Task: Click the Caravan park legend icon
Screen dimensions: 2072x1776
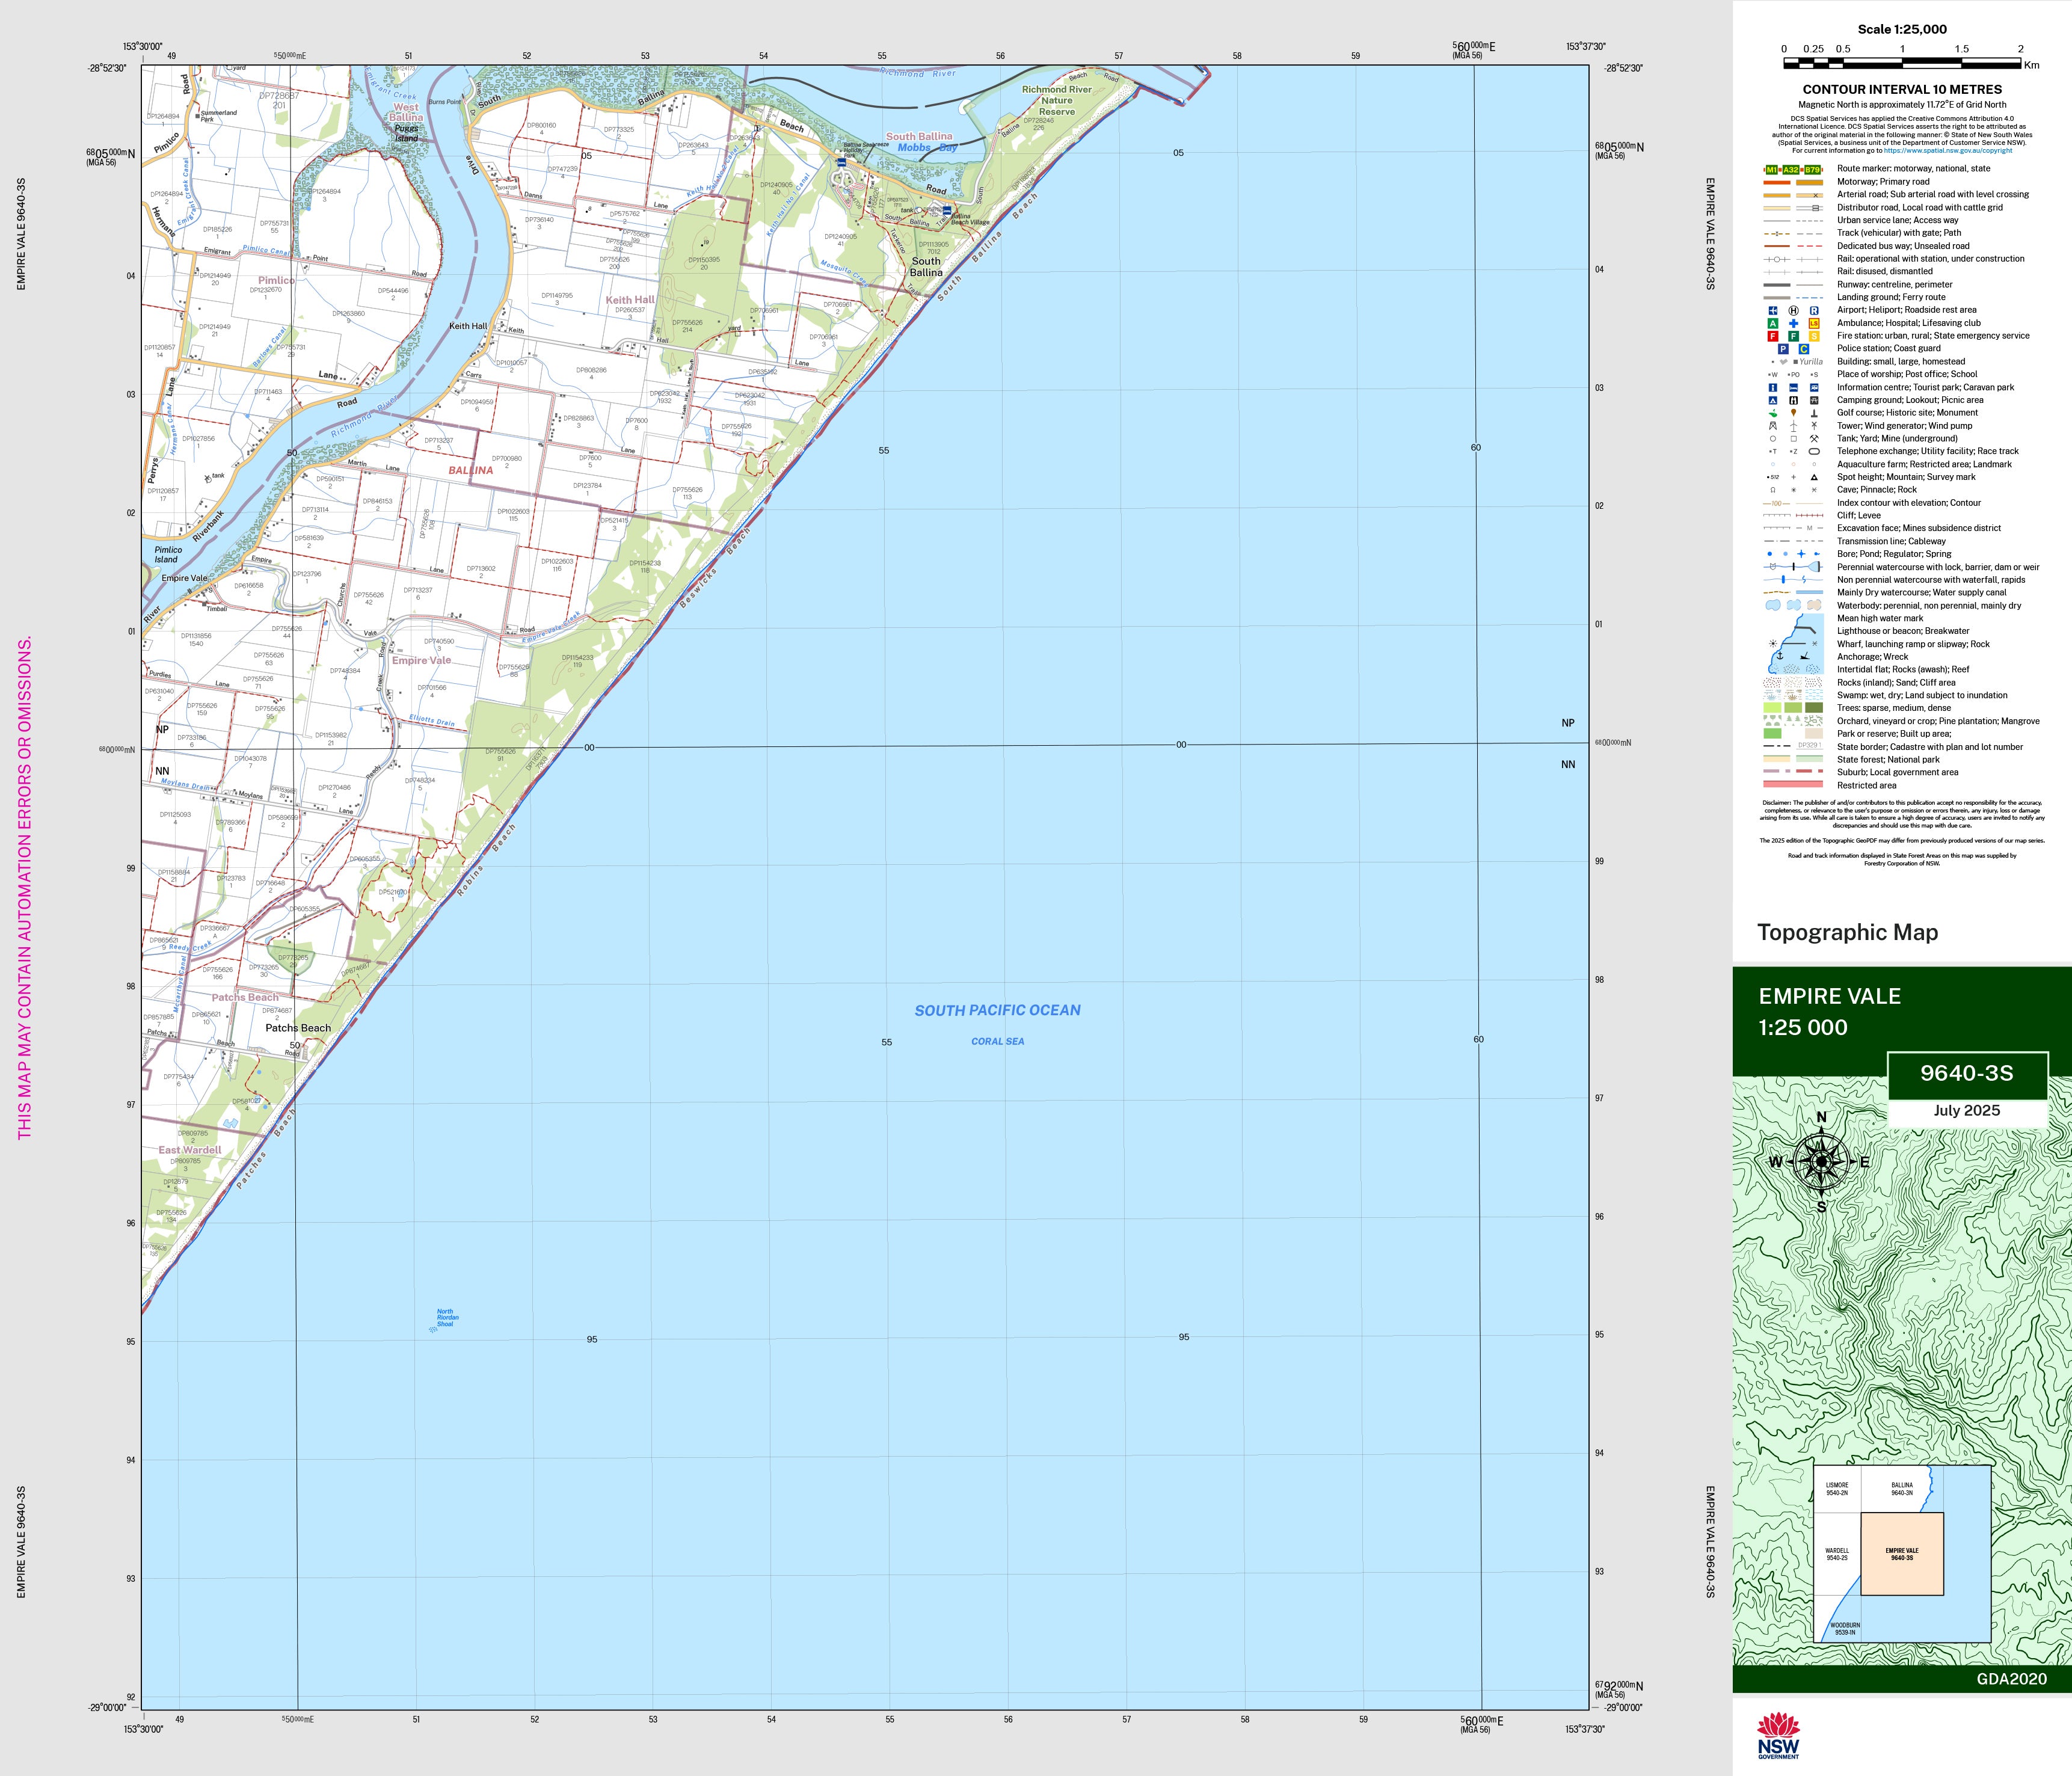Action: tap(1814, 387)
